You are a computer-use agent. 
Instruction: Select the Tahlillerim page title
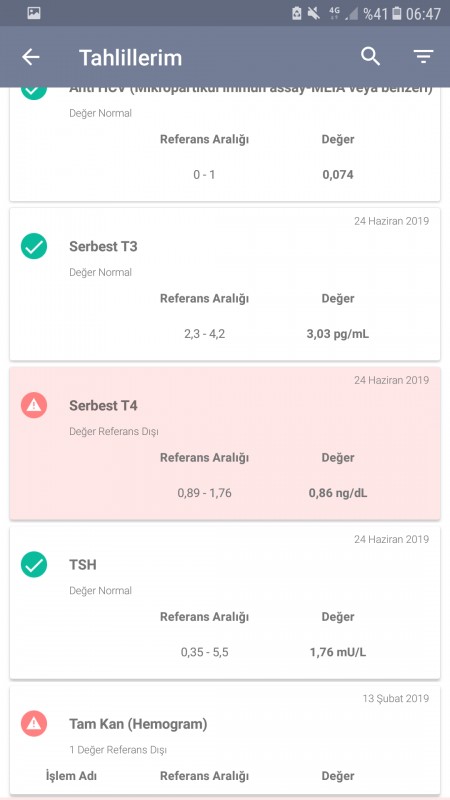pyautogui.click(x=130, y=58)
